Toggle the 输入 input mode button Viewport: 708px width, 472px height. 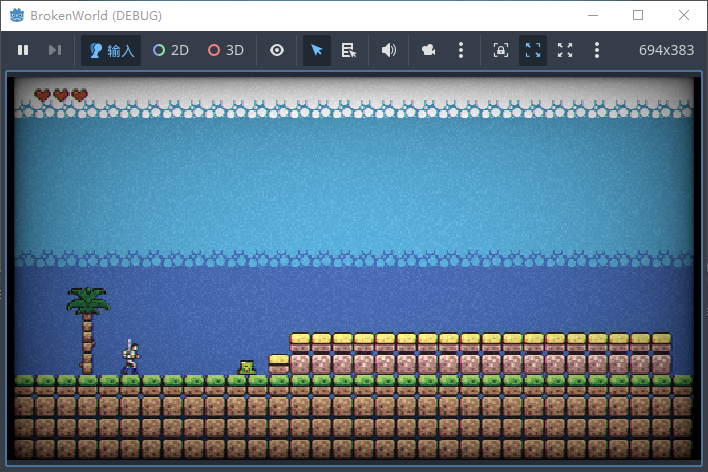click(111, 50)
